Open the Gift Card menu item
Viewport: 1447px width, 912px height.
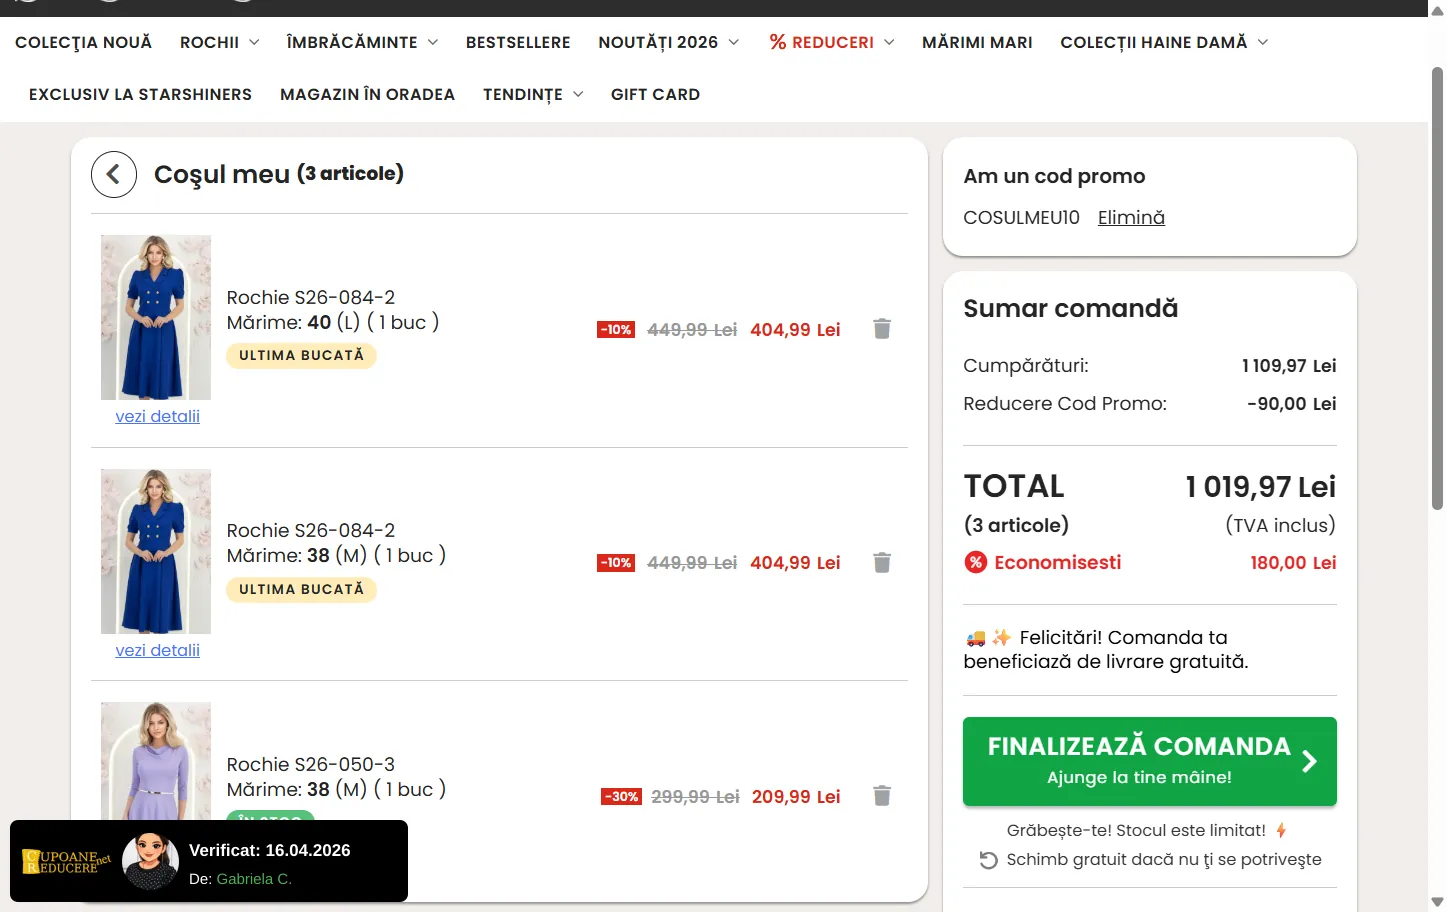(x=655, y=94)
